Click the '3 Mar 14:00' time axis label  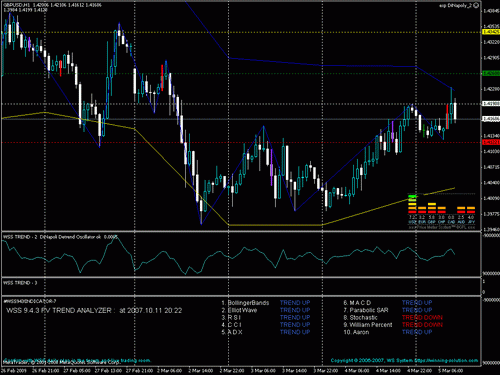click(x=294, y=370)
